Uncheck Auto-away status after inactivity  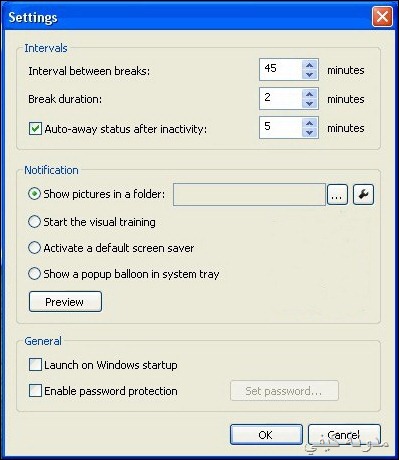(x=35, y=129)
